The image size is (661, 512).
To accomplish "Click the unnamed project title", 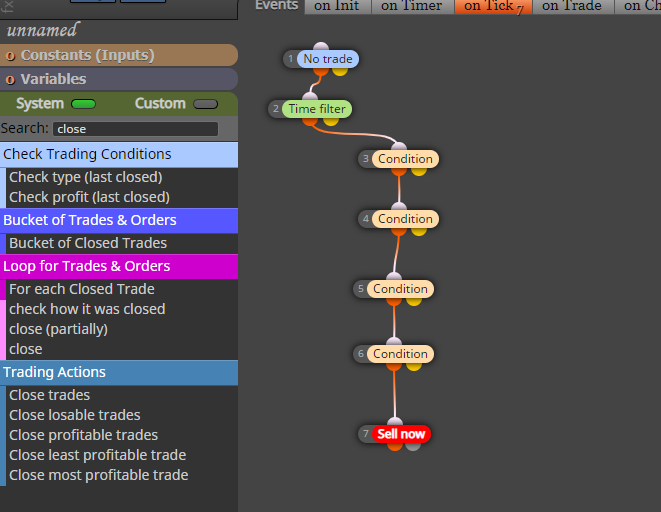I will coord(42,30).
